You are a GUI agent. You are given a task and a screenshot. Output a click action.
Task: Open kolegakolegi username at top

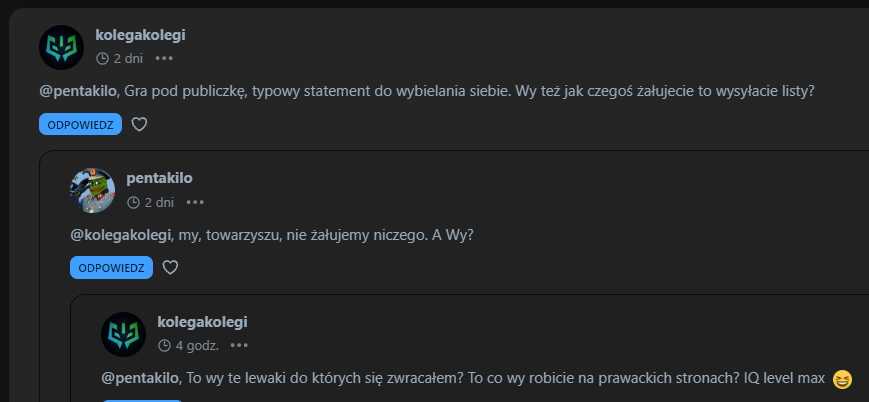[x=140, y=35]
